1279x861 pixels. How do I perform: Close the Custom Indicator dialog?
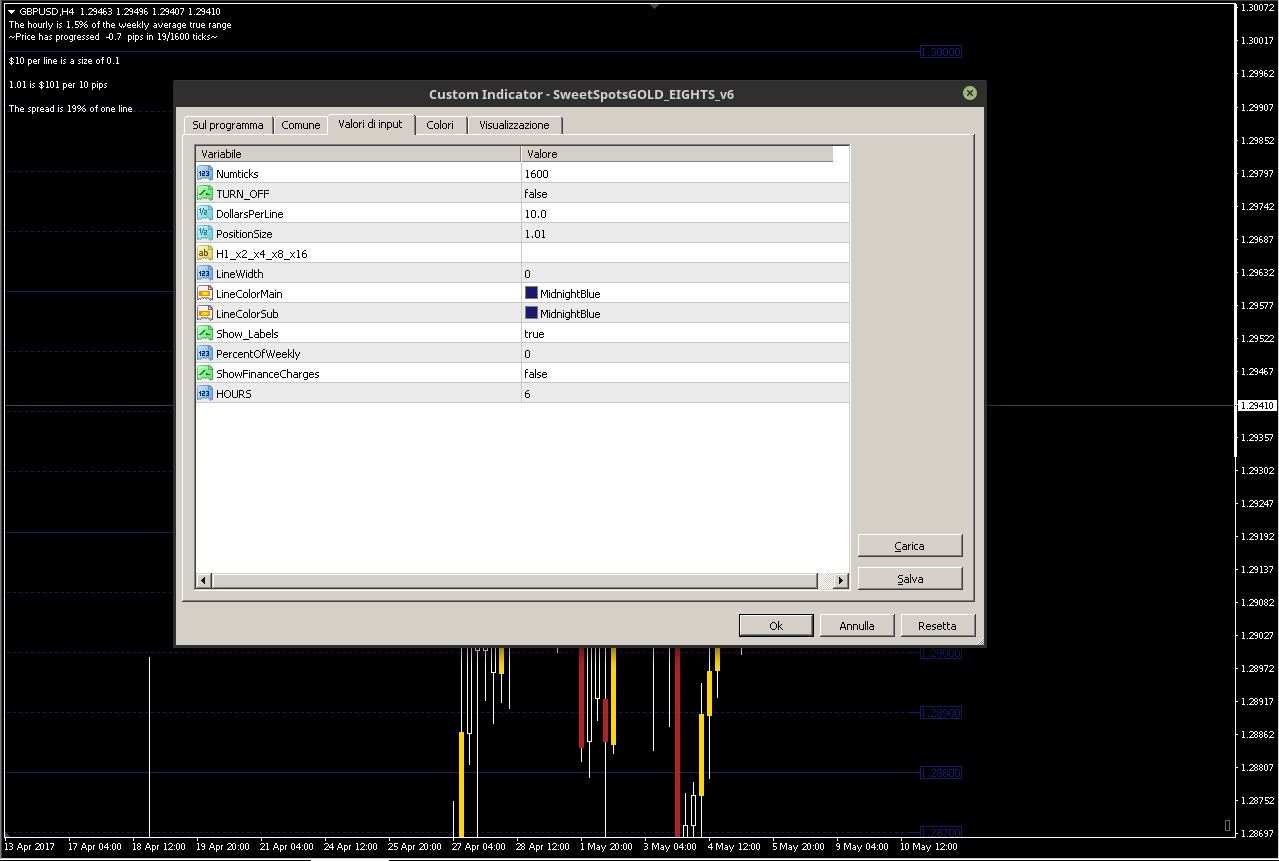pos(969,93)
